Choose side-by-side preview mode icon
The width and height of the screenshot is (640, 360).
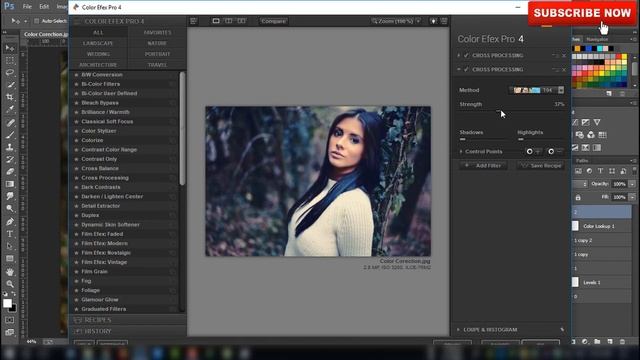click(x=242, y=21)
